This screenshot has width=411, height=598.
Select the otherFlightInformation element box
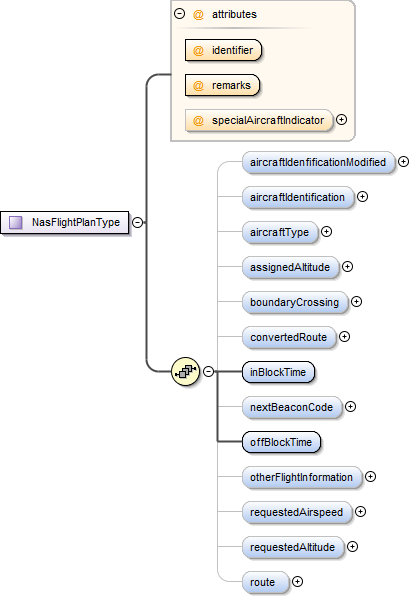(302, 477)
